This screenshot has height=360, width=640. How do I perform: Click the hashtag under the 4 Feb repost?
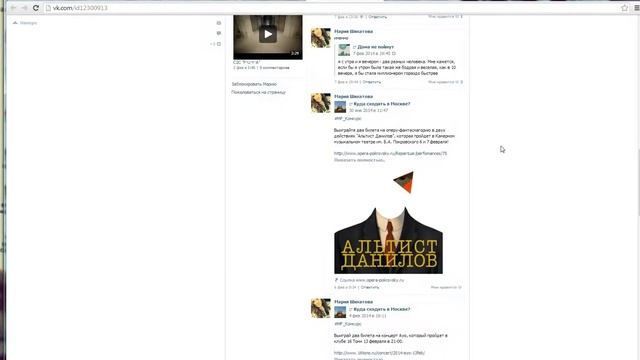[x=348, y=324]
